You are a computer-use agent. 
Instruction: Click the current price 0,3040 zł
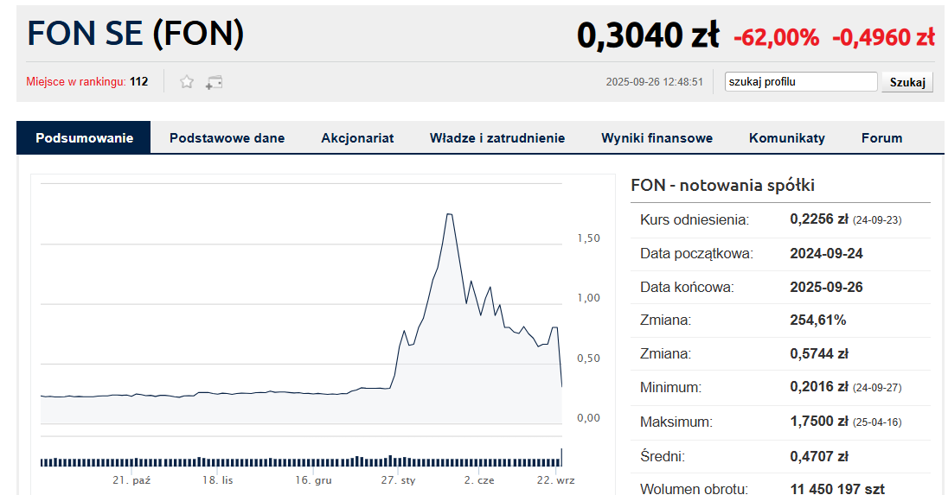(648, 35)
